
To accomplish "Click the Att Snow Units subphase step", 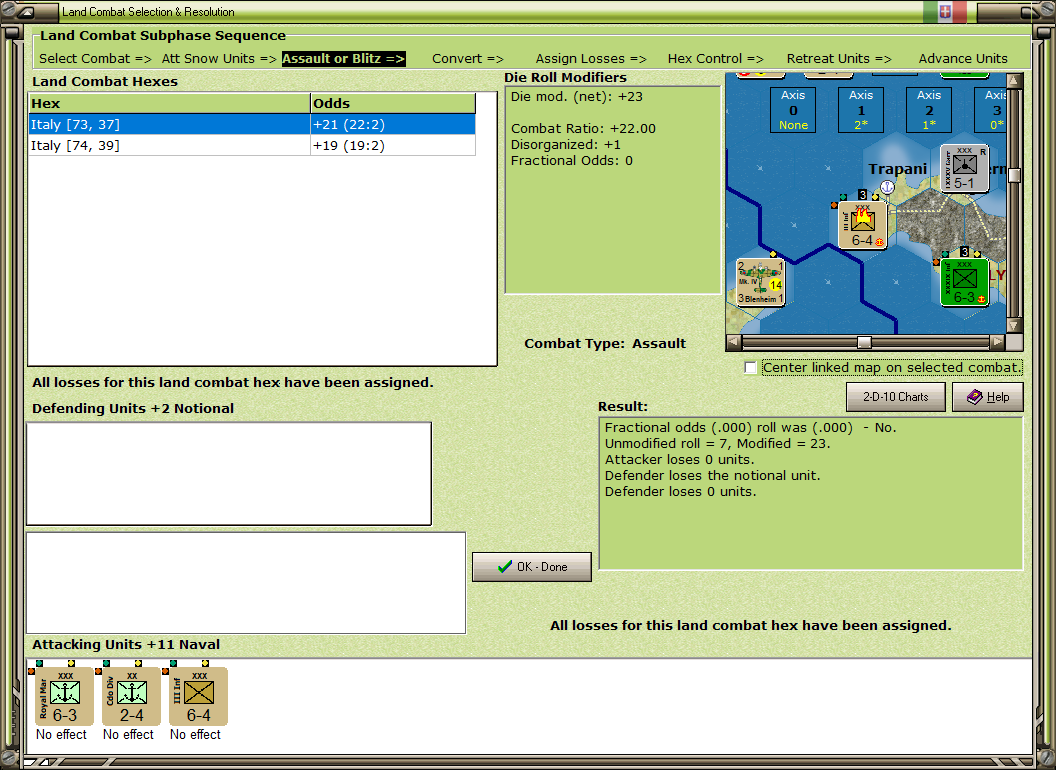I will (219, 59).
